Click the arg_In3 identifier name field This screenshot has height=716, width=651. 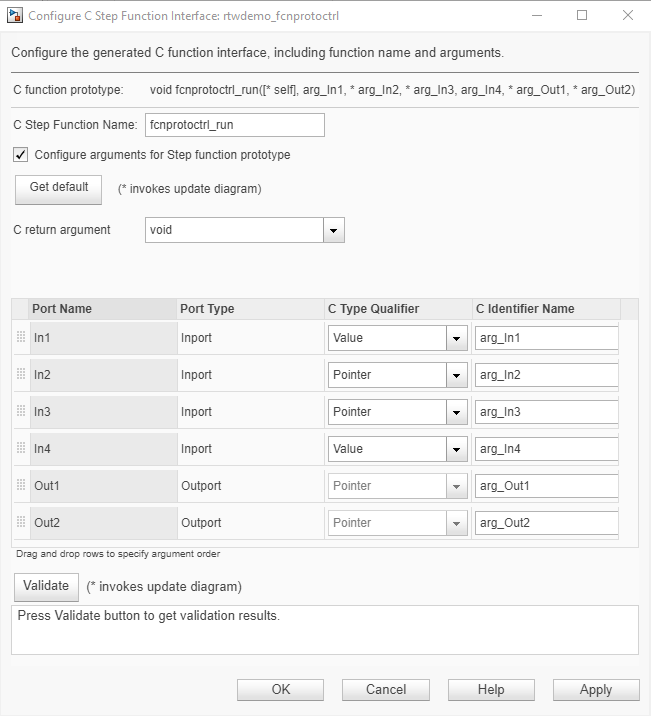(x=546, y=412)
